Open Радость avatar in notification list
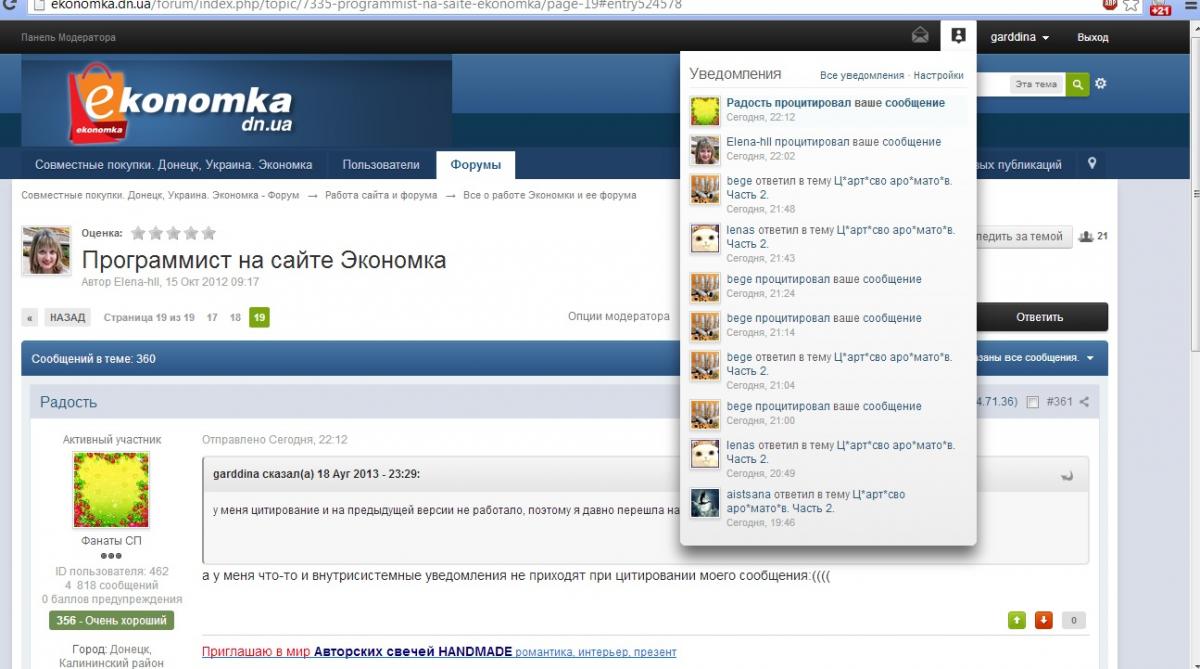Image resolution: width=1200 pixels, height=669 pixels. tap(705, 111)
